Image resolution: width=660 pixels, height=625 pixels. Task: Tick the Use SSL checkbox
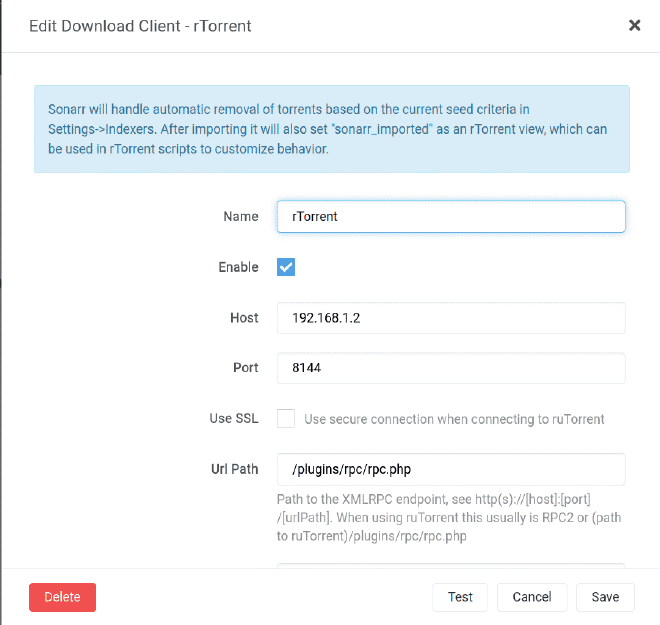pyautogui.click(x=286, y=418)
